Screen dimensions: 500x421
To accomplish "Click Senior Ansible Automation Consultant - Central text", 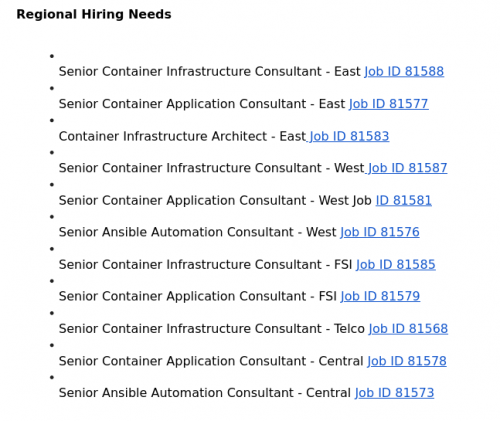I will (x=205, y=393).
